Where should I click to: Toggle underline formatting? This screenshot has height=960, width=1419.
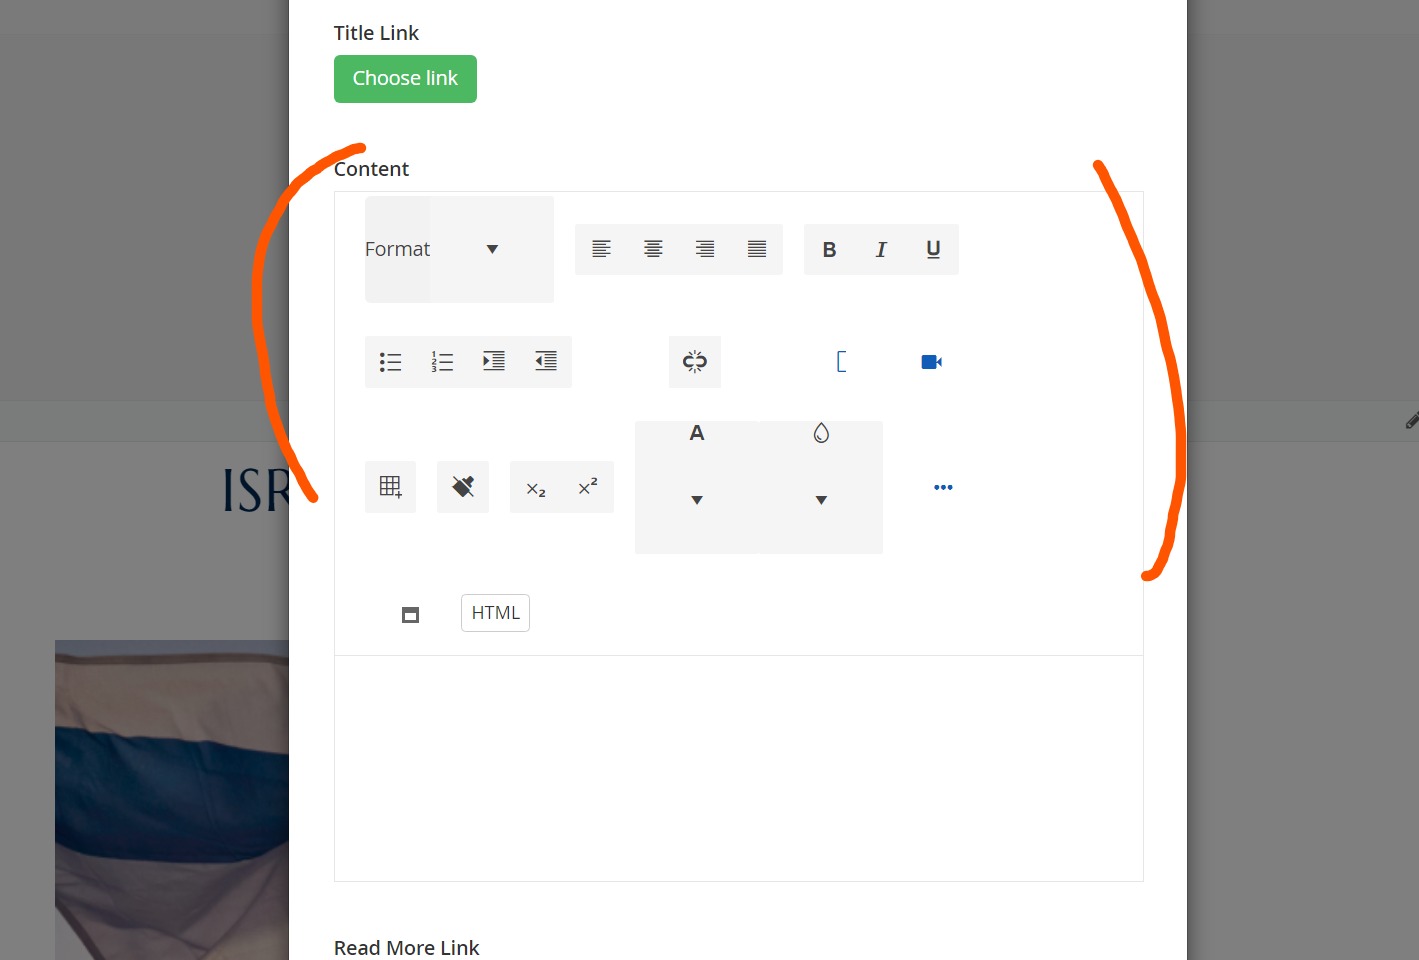(933, 249)
